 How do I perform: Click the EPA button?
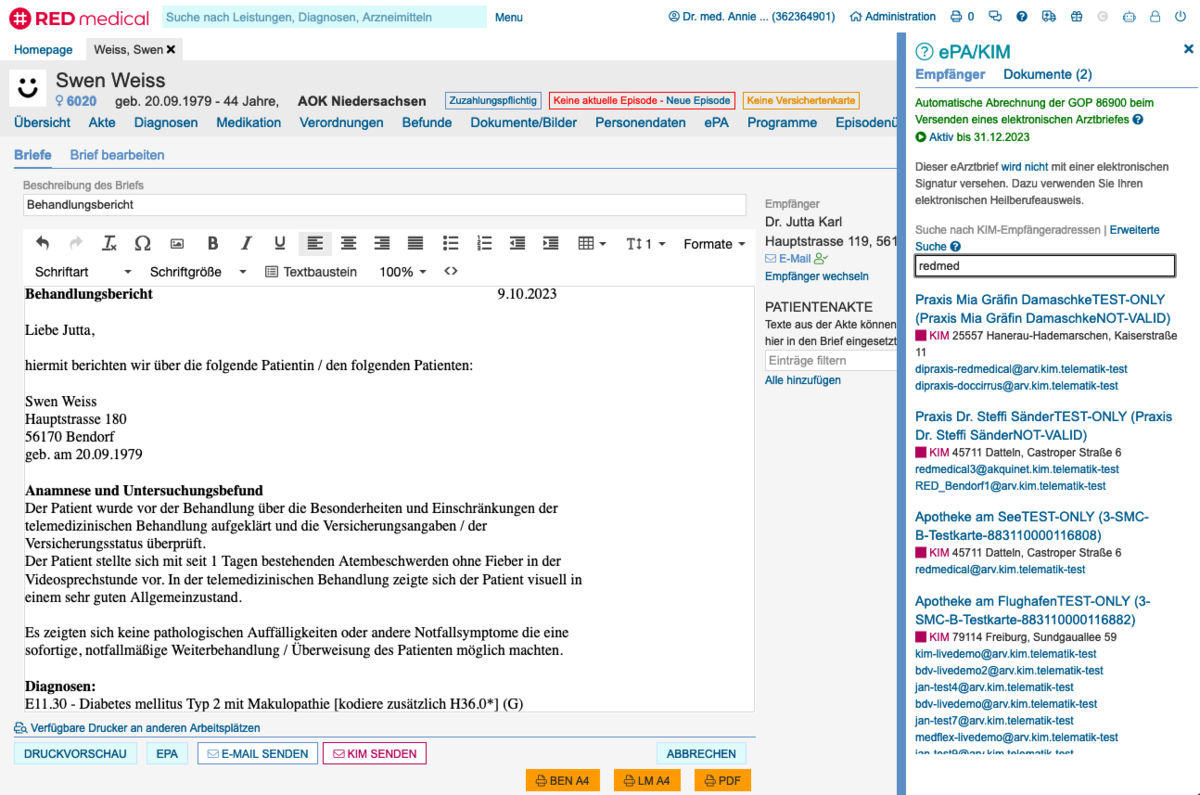(x=167, y=754)
